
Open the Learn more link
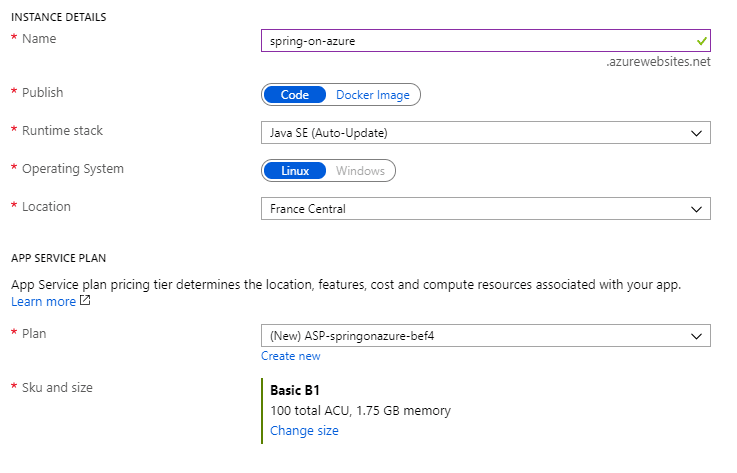pyautogui.click(x=43, y=302)
